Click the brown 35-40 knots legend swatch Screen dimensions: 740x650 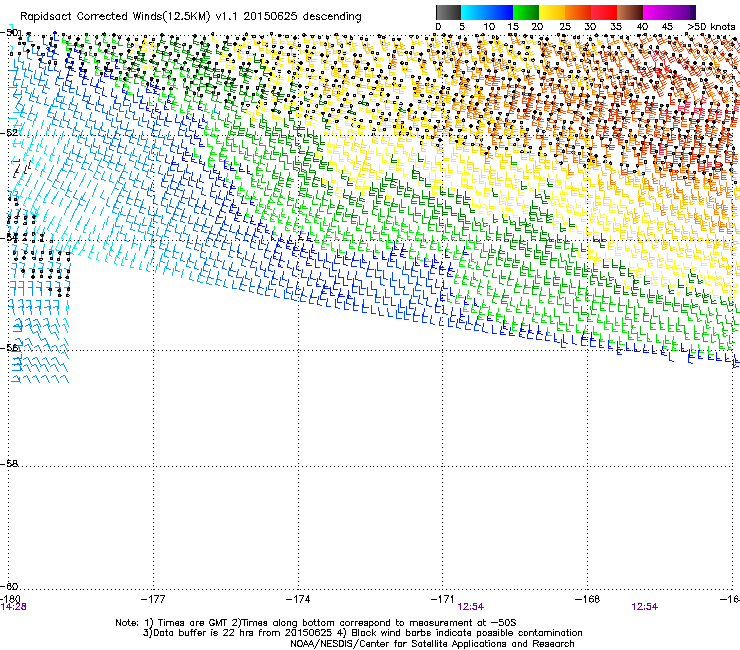pos(630,12)
